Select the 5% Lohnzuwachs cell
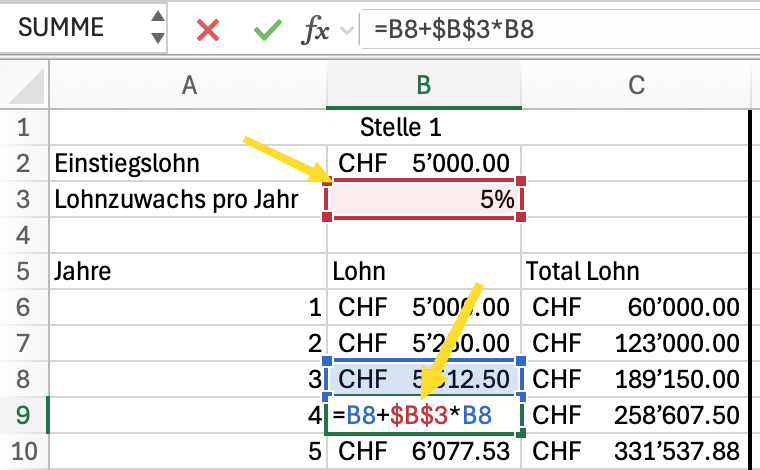The height and width of the screenshot is (470, 760). [424, 200]
